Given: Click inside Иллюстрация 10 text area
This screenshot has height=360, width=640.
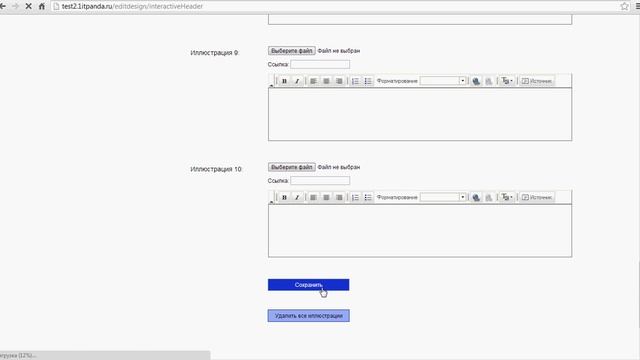Looking at the screenshot, I should coord(420,231).
